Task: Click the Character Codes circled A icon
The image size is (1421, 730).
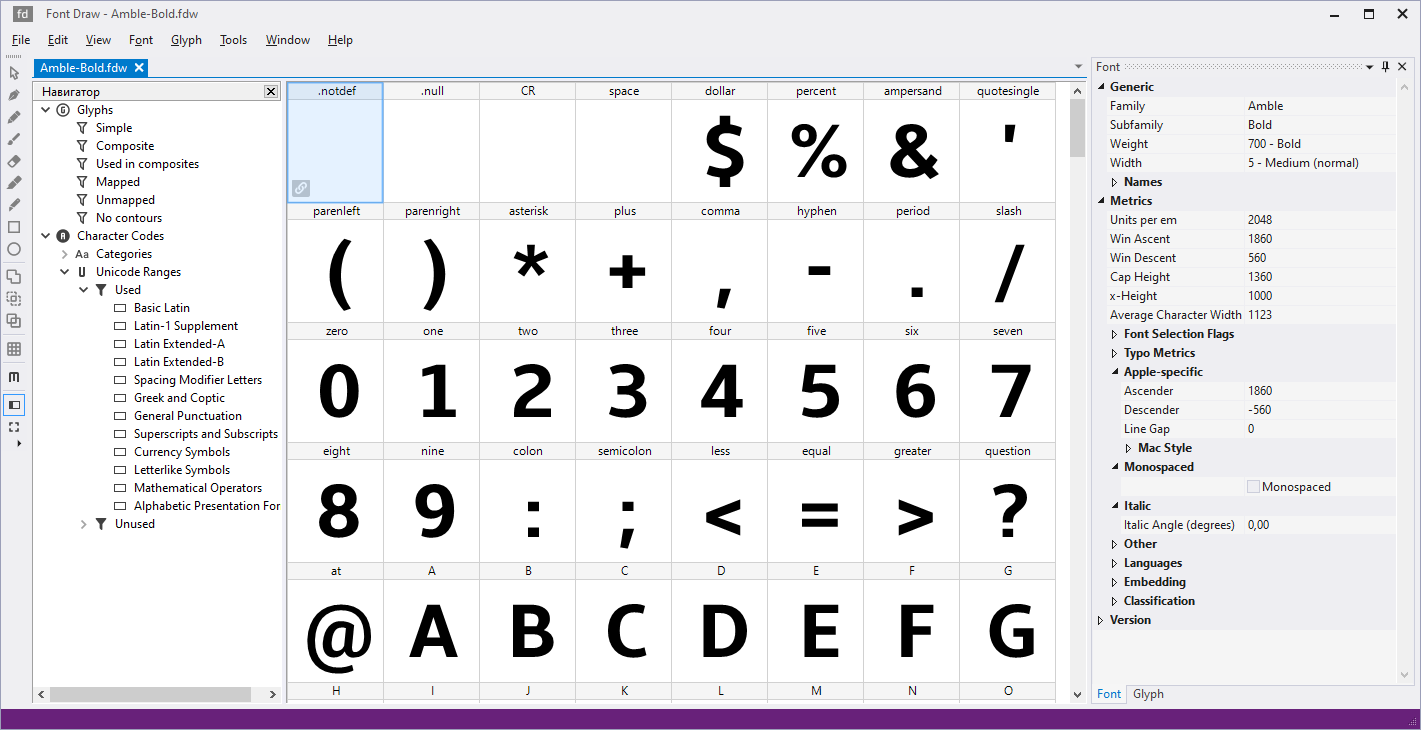Action: [63, 236]
